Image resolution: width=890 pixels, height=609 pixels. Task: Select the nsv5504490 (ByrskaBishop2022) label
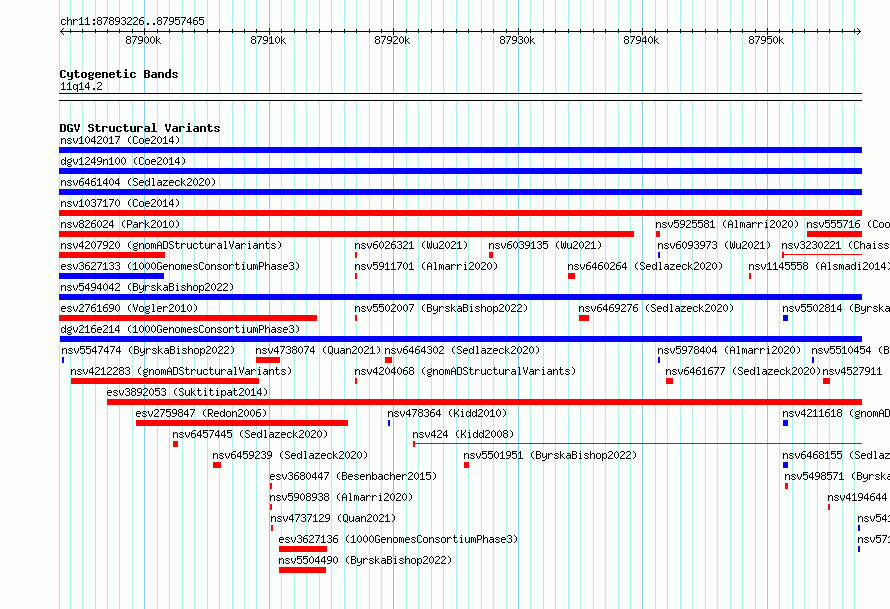tap(366, 560)
